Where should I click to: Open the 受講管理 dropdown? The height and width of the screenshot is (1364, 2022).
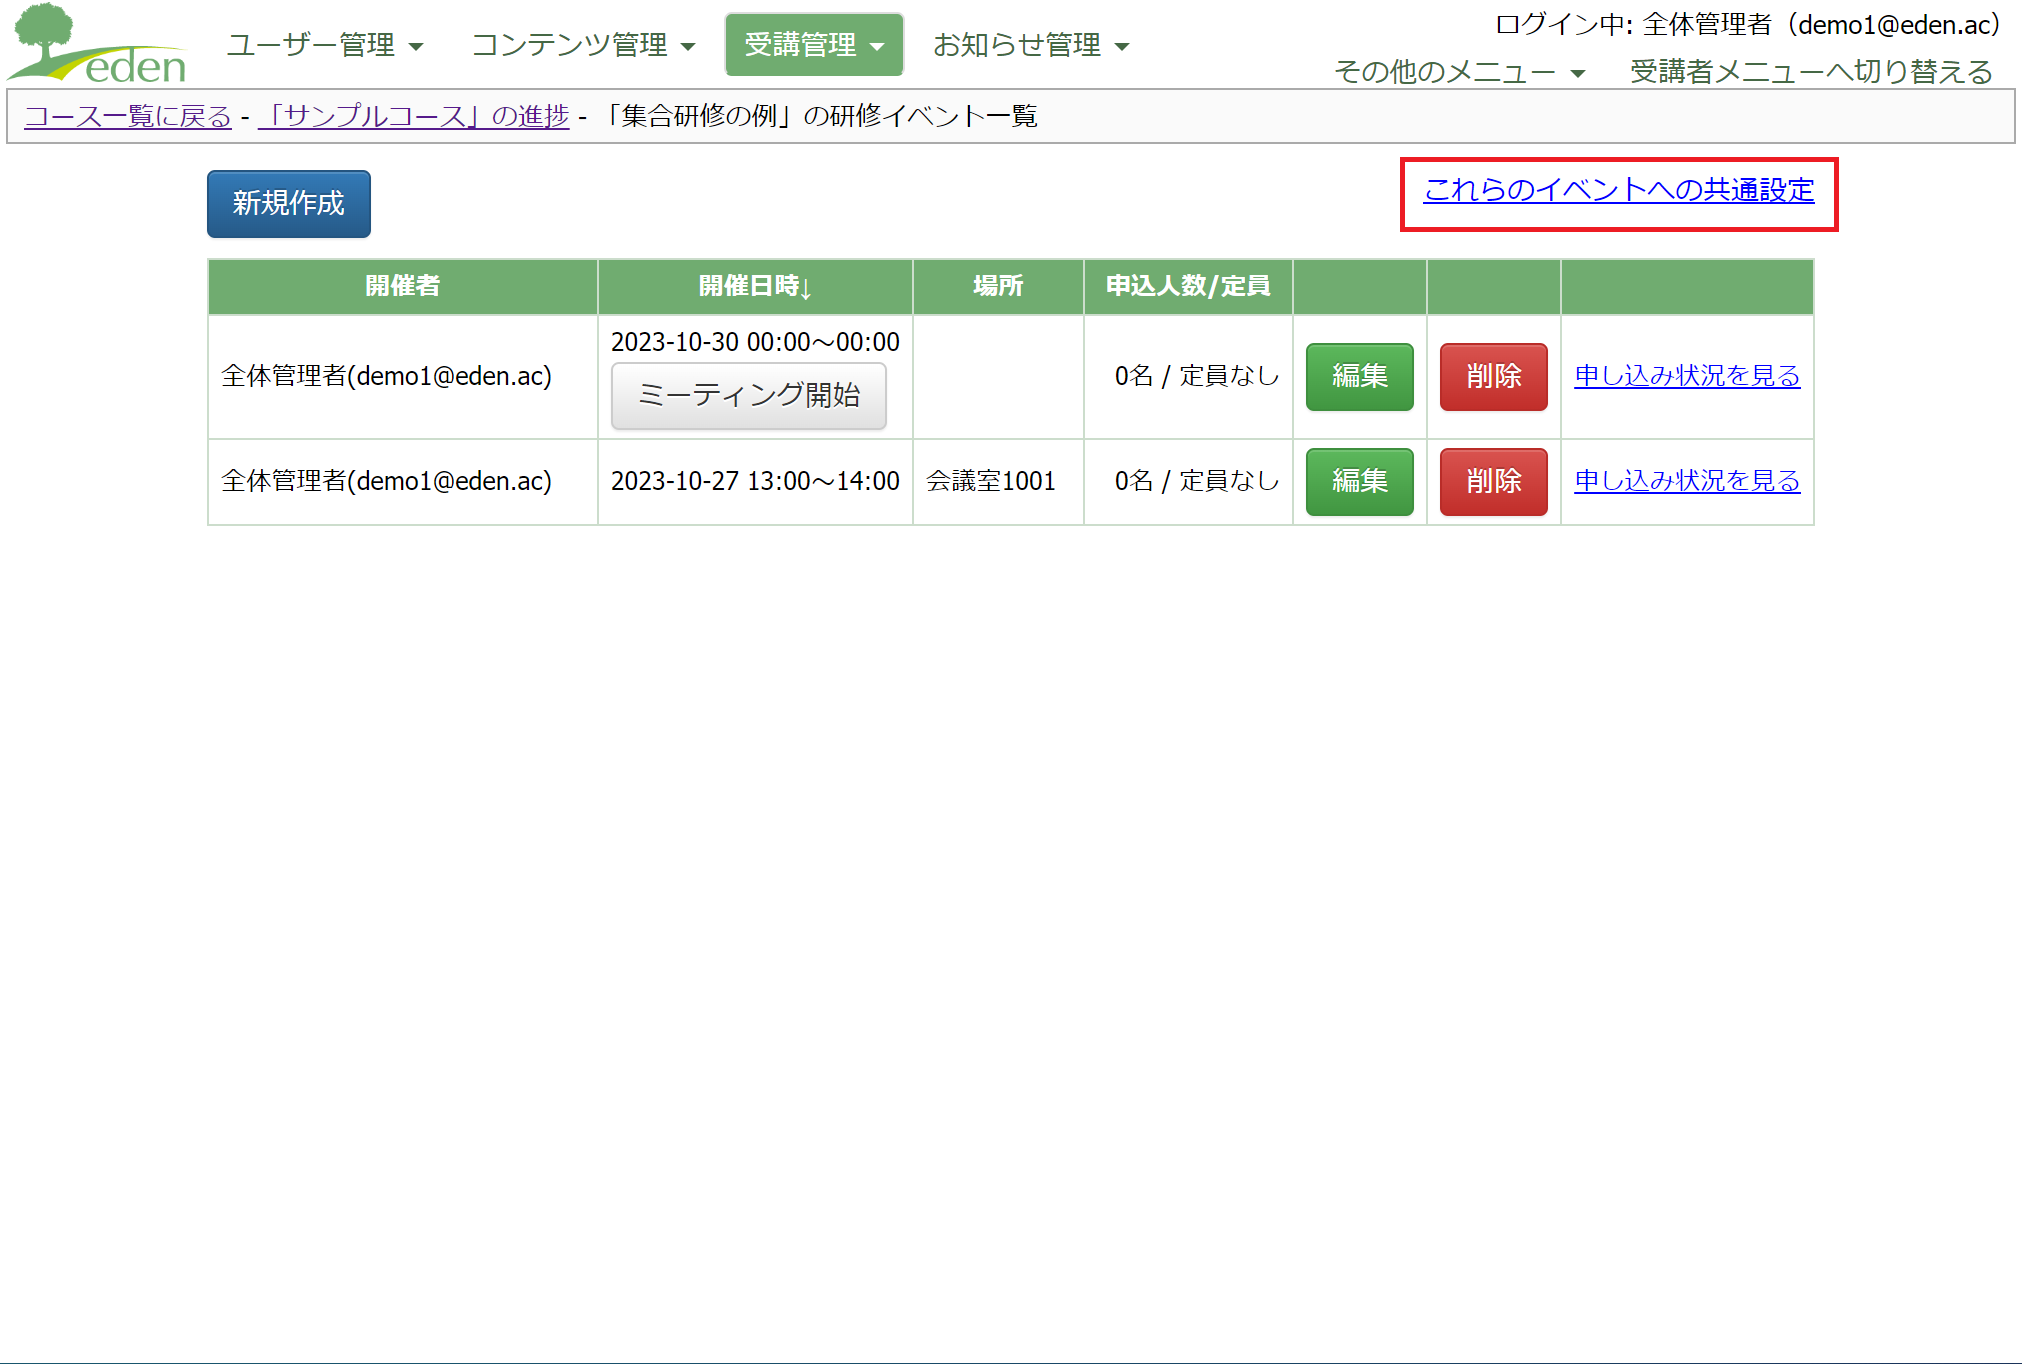[813, 45]
